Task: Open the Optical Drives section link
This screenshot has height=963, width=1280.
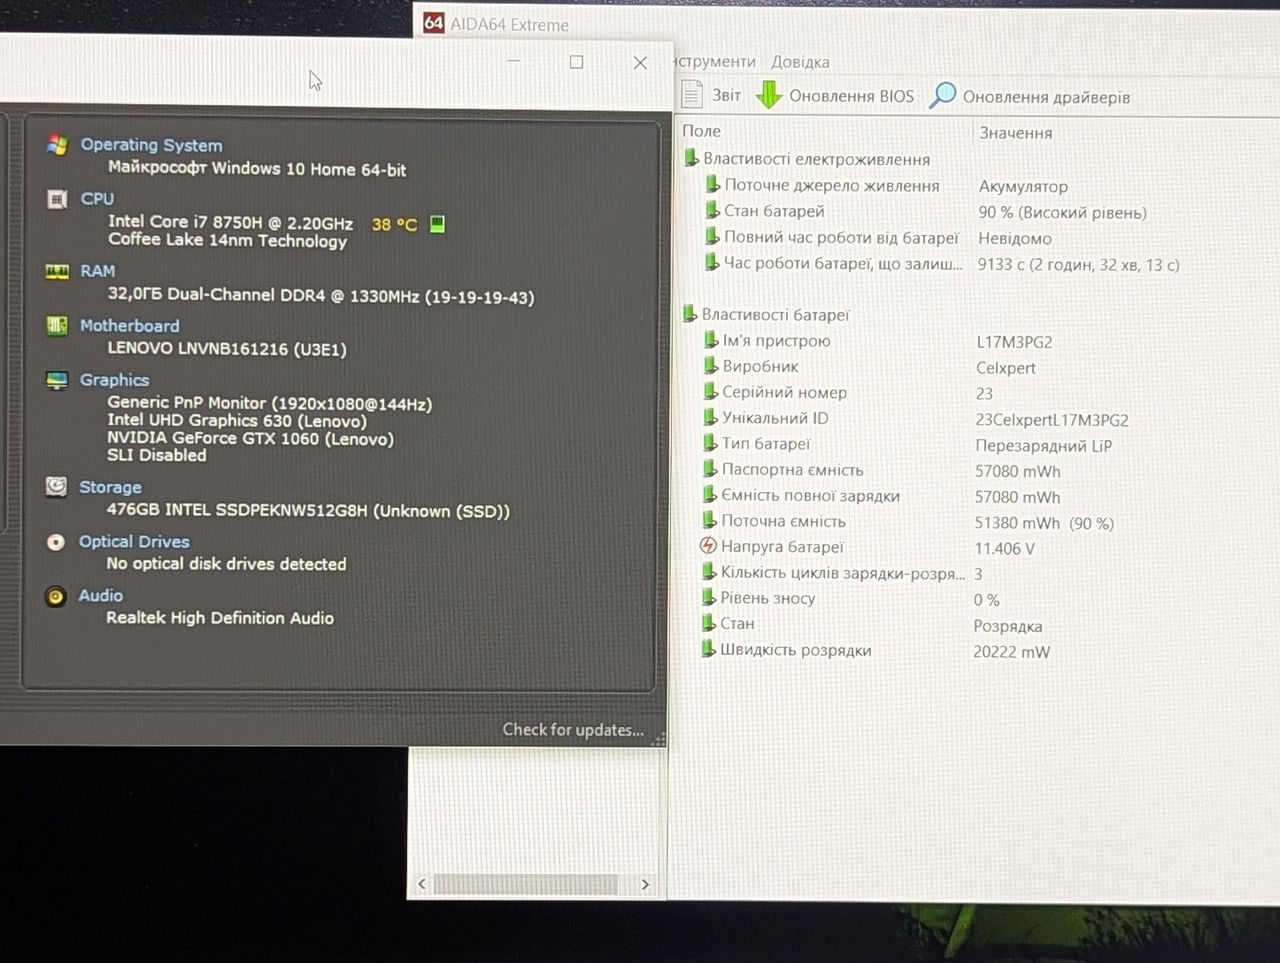Action: point(134,542)
